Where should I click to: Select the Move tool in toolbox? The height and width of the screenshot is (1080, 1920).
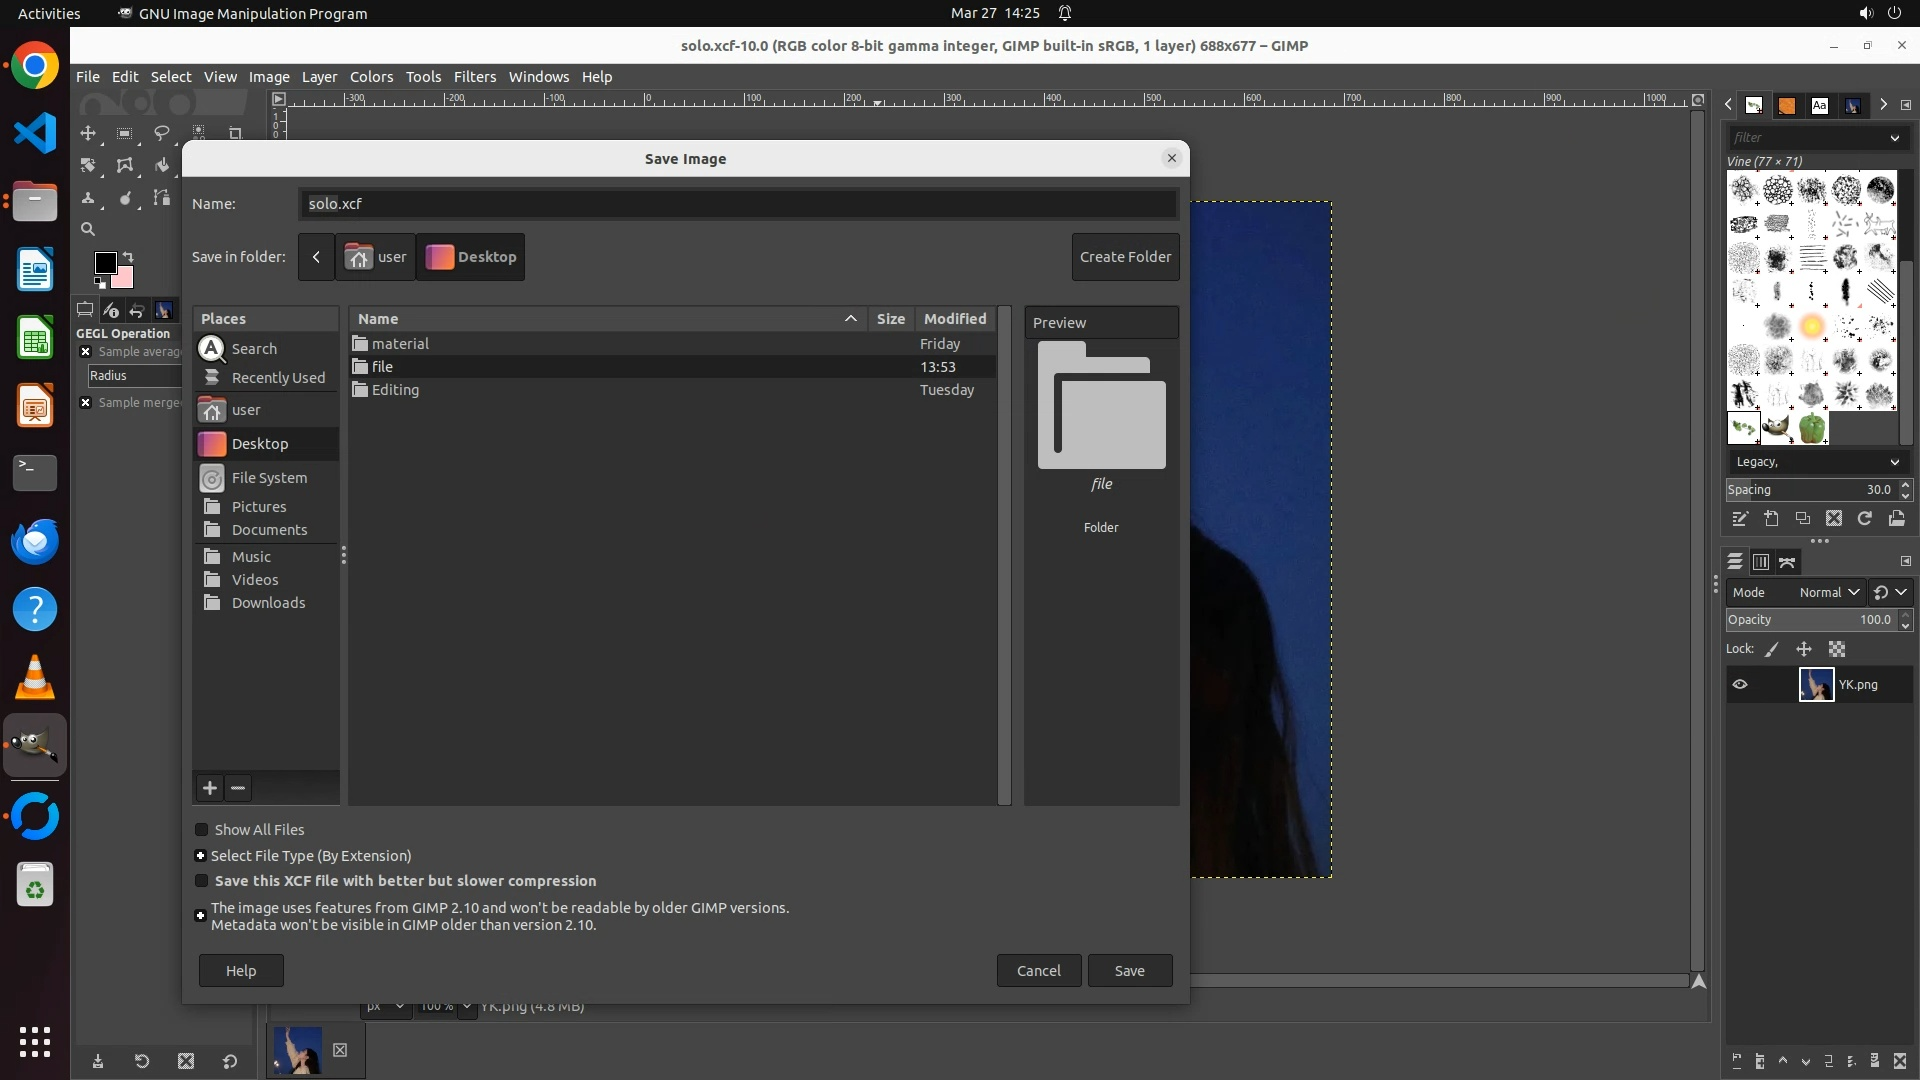(88, 133)
